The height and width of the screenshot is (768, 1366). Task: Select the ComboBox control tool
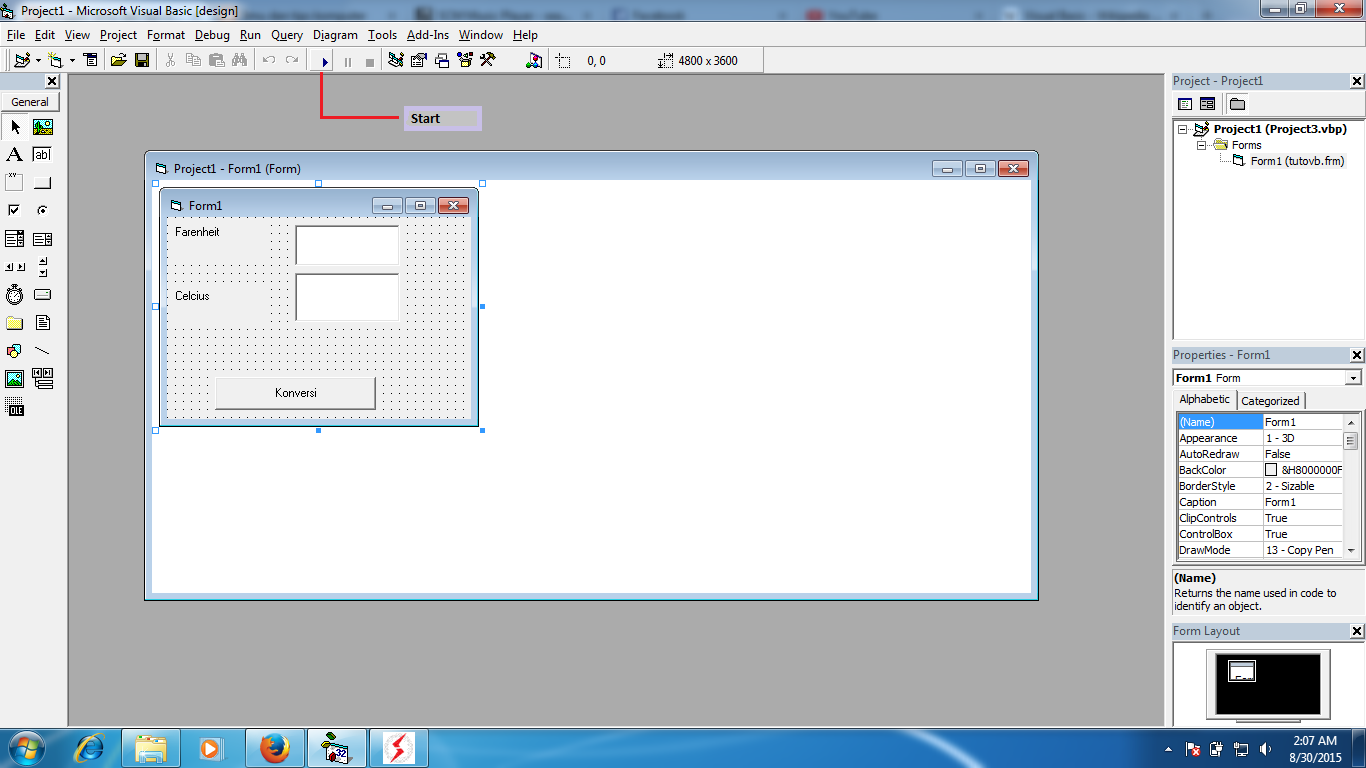click(x=15, y=239)
